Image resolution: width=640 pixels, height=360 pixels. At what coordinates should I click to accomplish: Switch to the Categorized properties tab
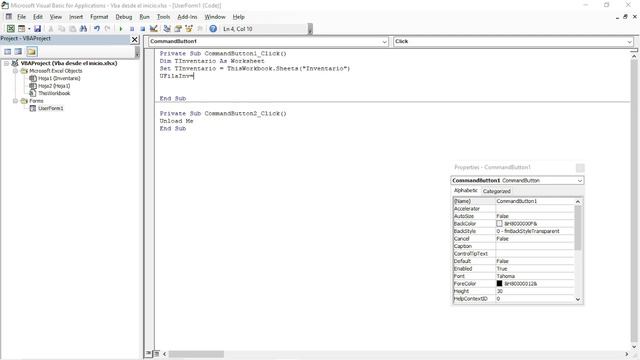coord(496,191)
